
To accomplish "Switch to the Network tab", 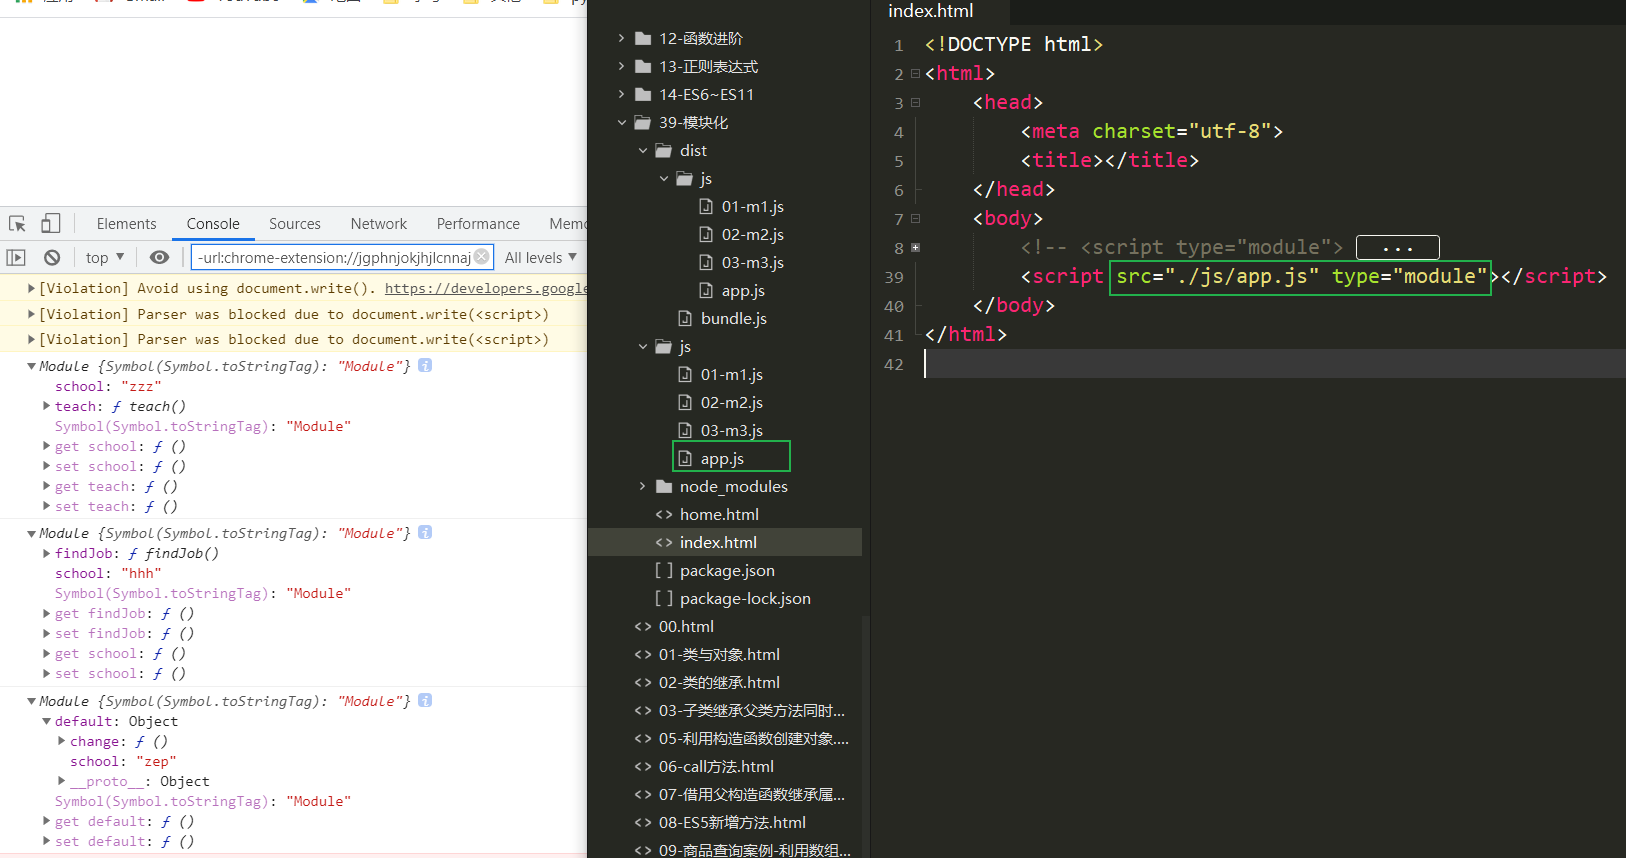I will [x=379, y=224].
